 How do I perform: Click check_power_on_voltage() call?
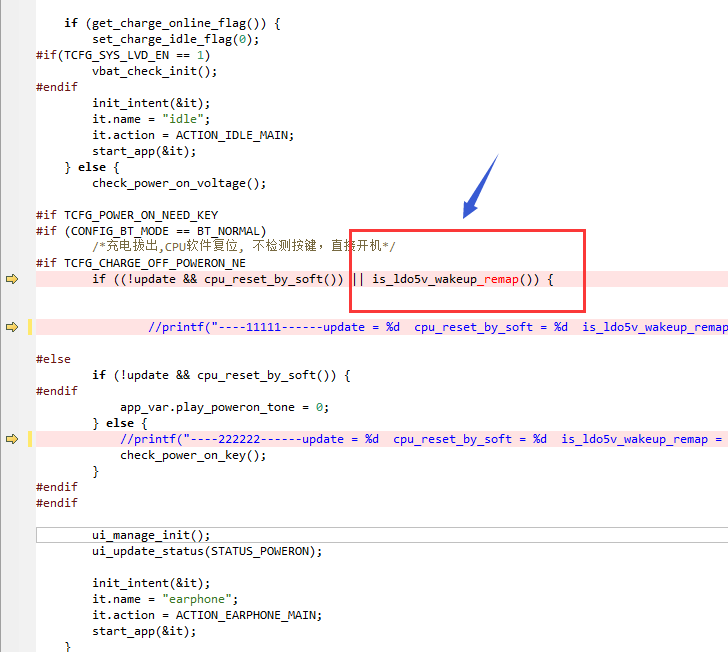(179, 183)
